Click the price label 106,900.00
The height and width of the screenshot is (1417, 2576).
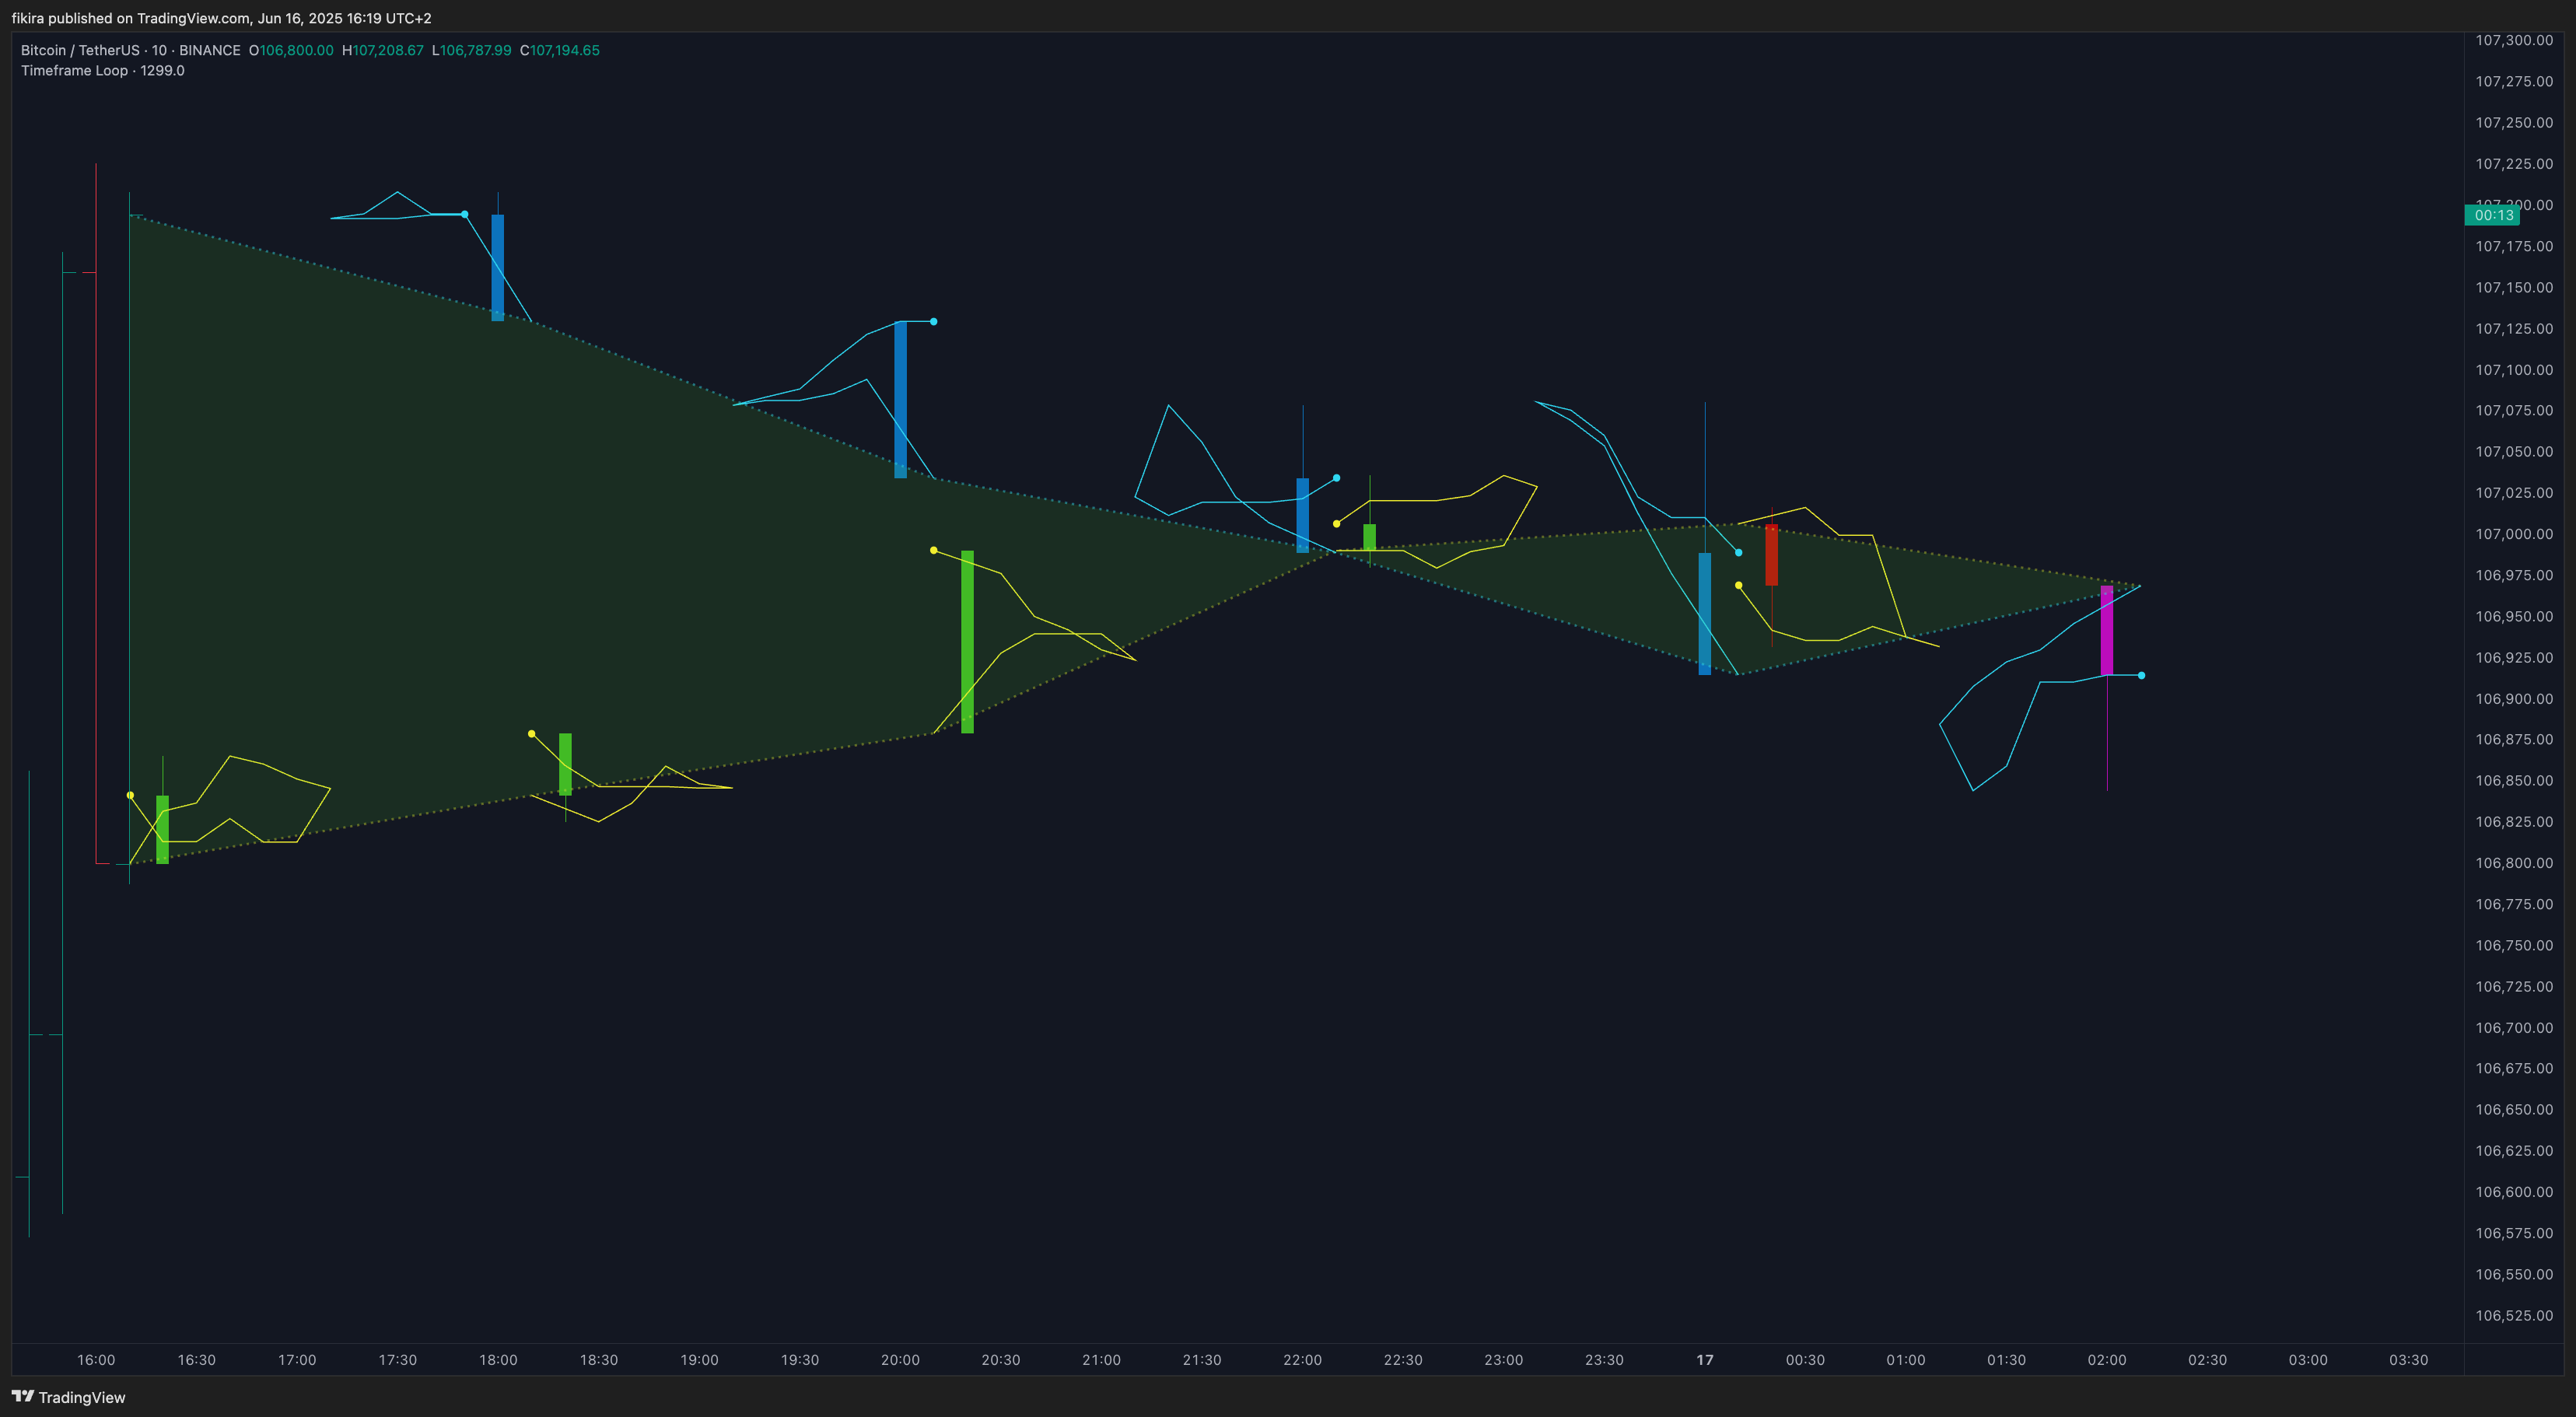click(2514, 699)
